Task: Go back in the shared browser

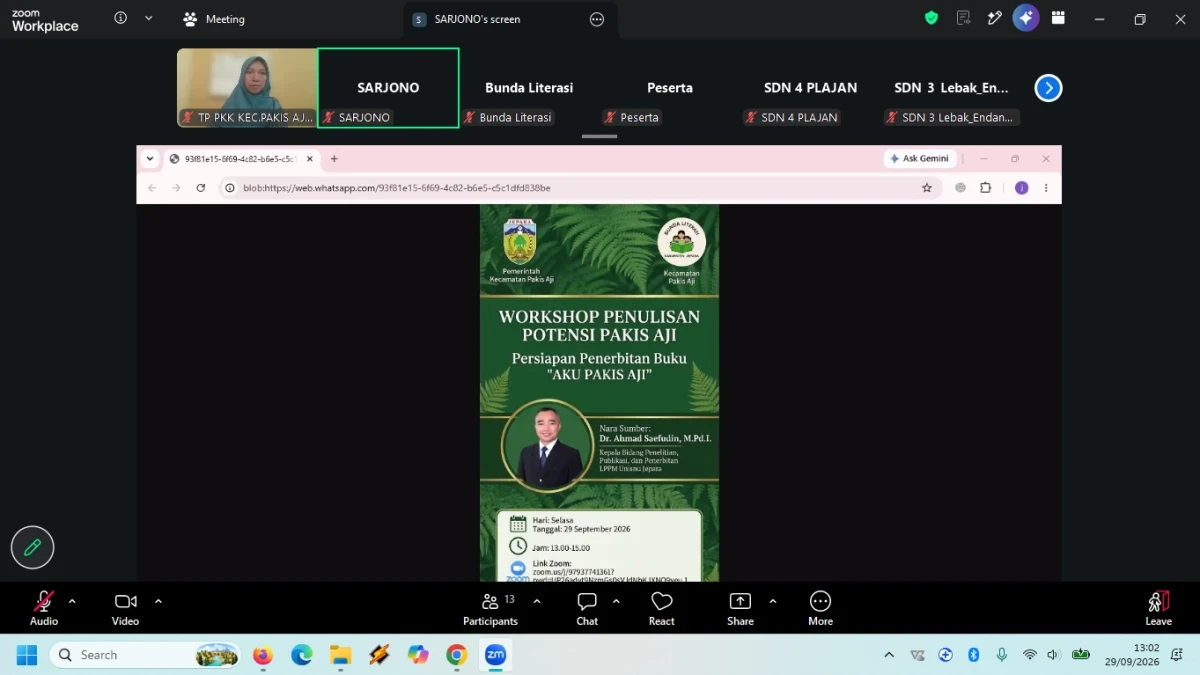Action: tap(152, 188)
